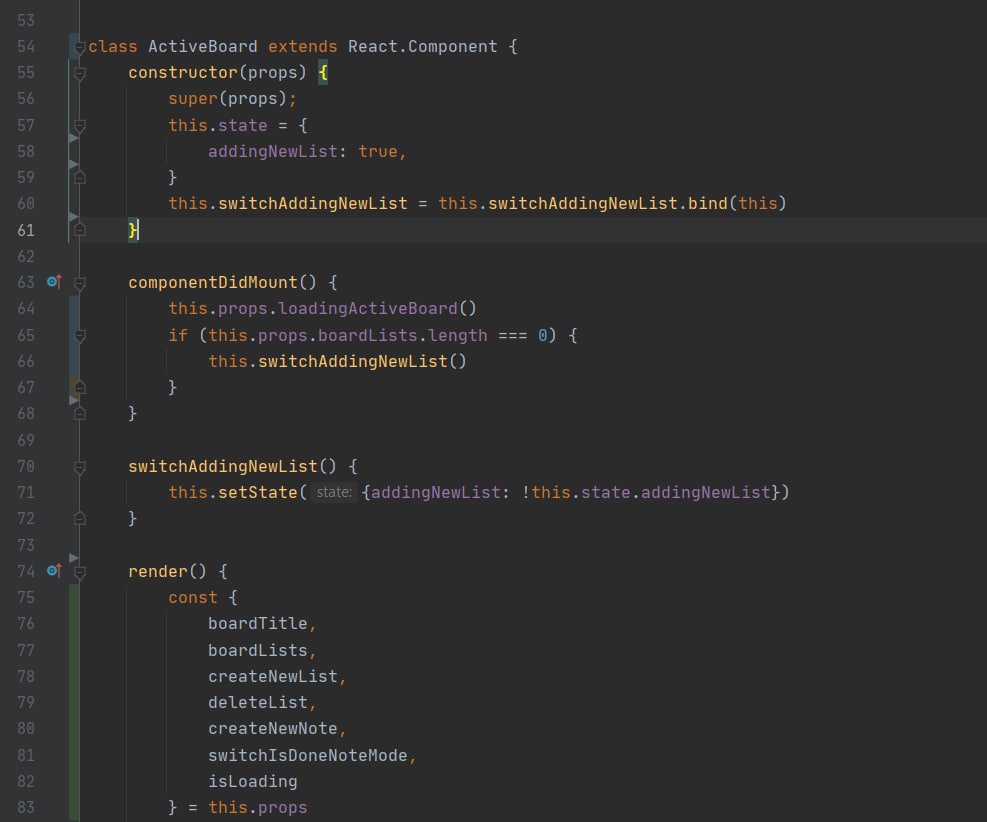
Task: Click the 'state:' parameter hint on setState
Action: 334,492
